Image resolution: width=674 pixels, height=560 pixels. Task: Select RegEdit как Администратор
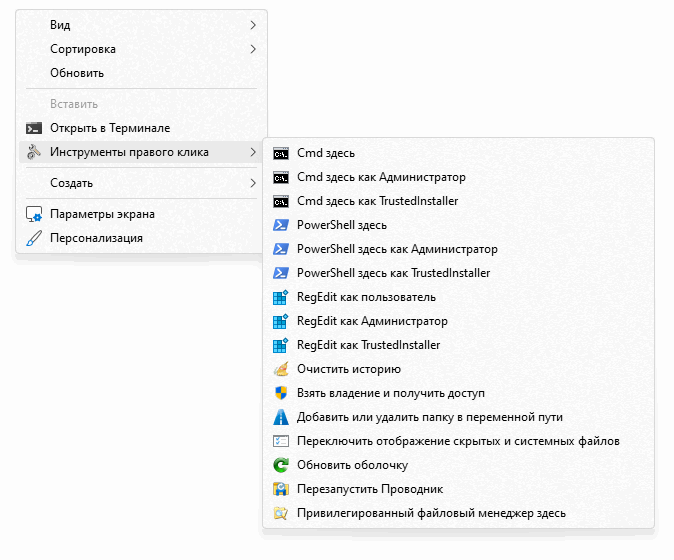458,321
